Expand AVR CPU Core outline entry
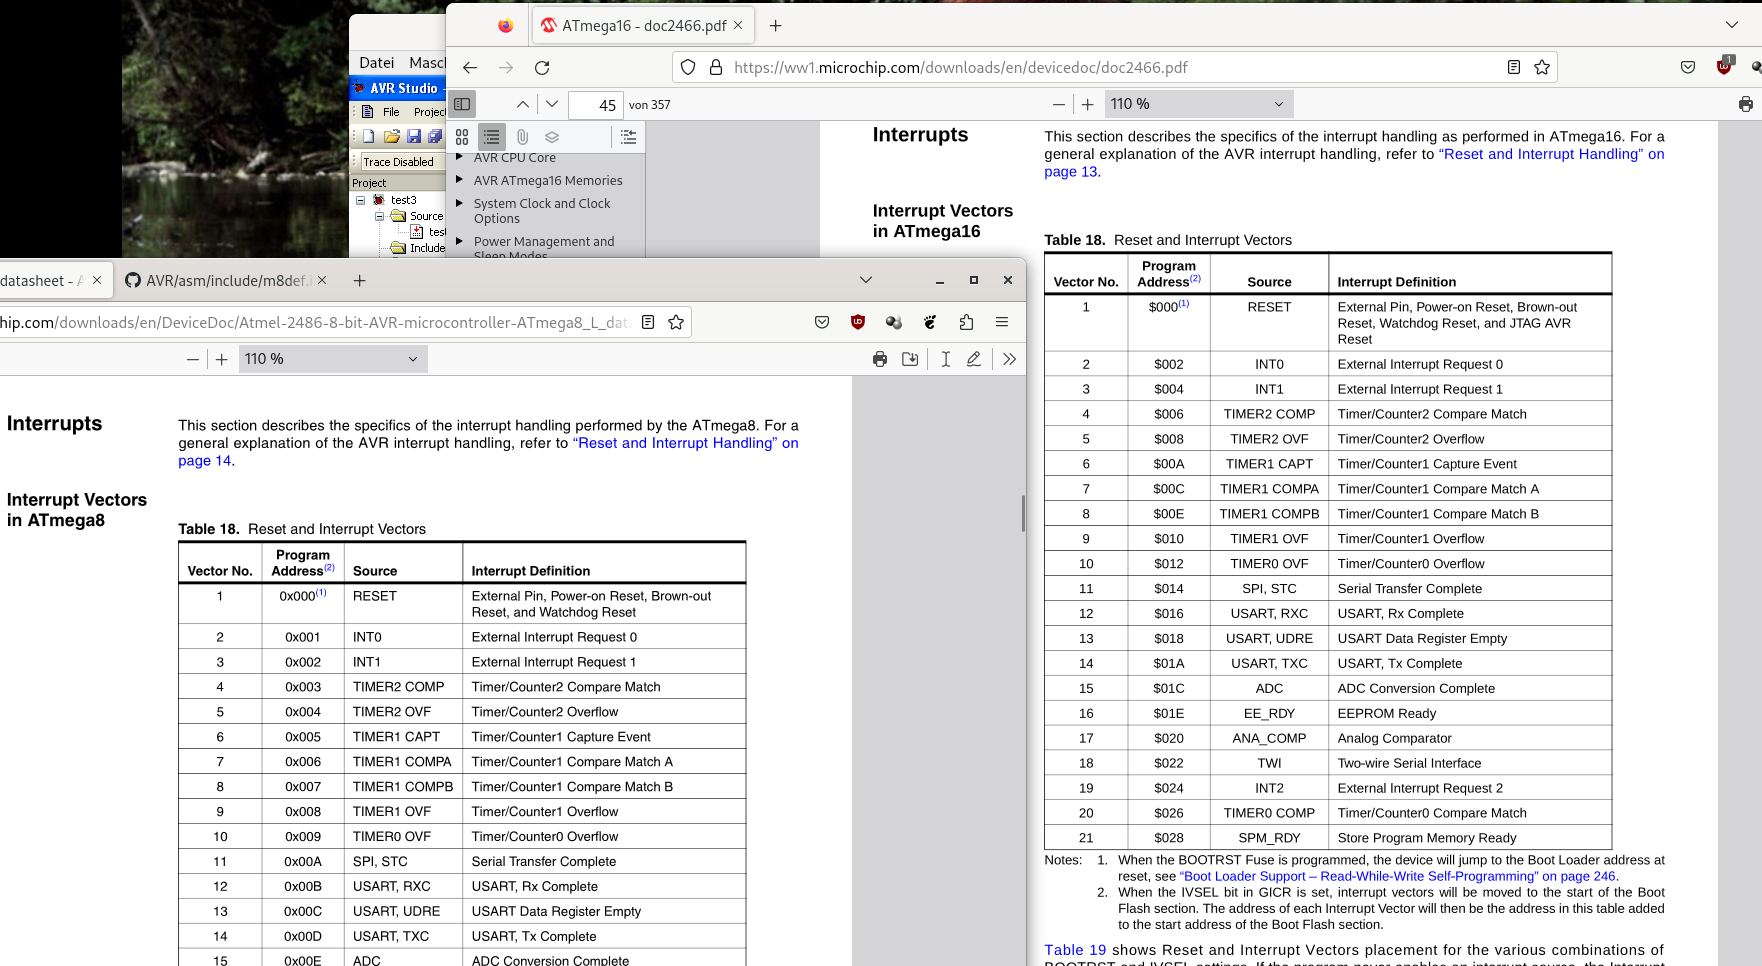 click(460, 157)
